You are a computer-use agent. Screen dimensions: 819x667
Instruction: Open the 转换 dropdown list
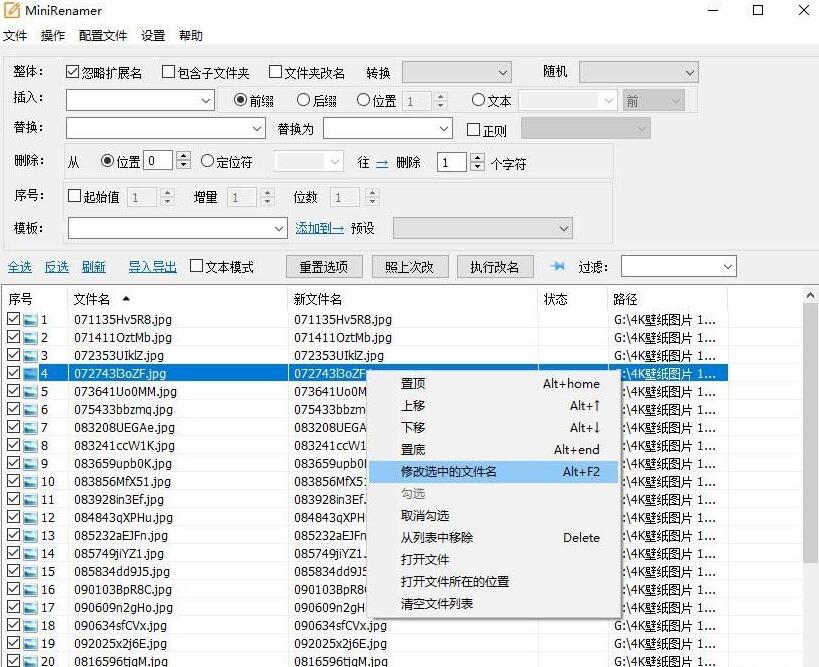pos(501,71)
